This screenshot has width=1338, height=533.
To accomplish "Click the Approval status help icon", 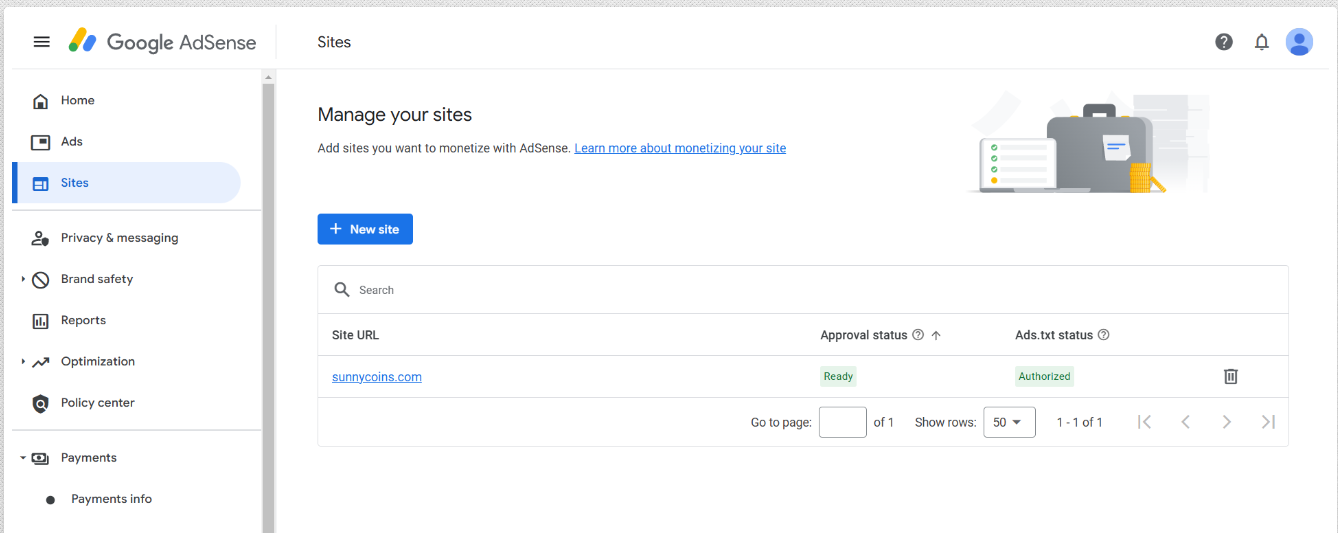I will (x=918, y=335).
